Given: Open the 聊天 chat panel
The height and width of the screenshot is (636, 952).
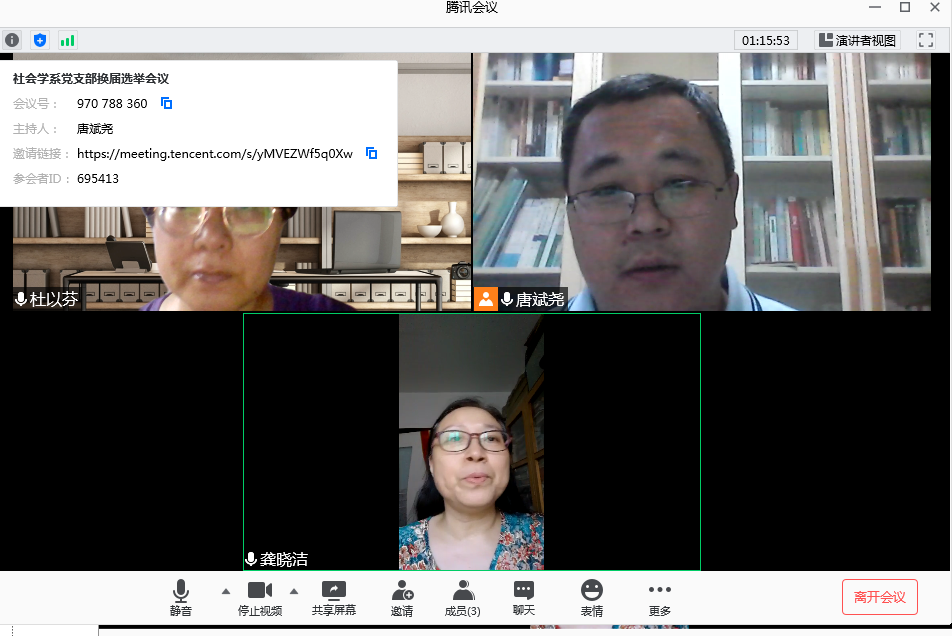Looking at the screenshot, I should [x=524, y=598].
